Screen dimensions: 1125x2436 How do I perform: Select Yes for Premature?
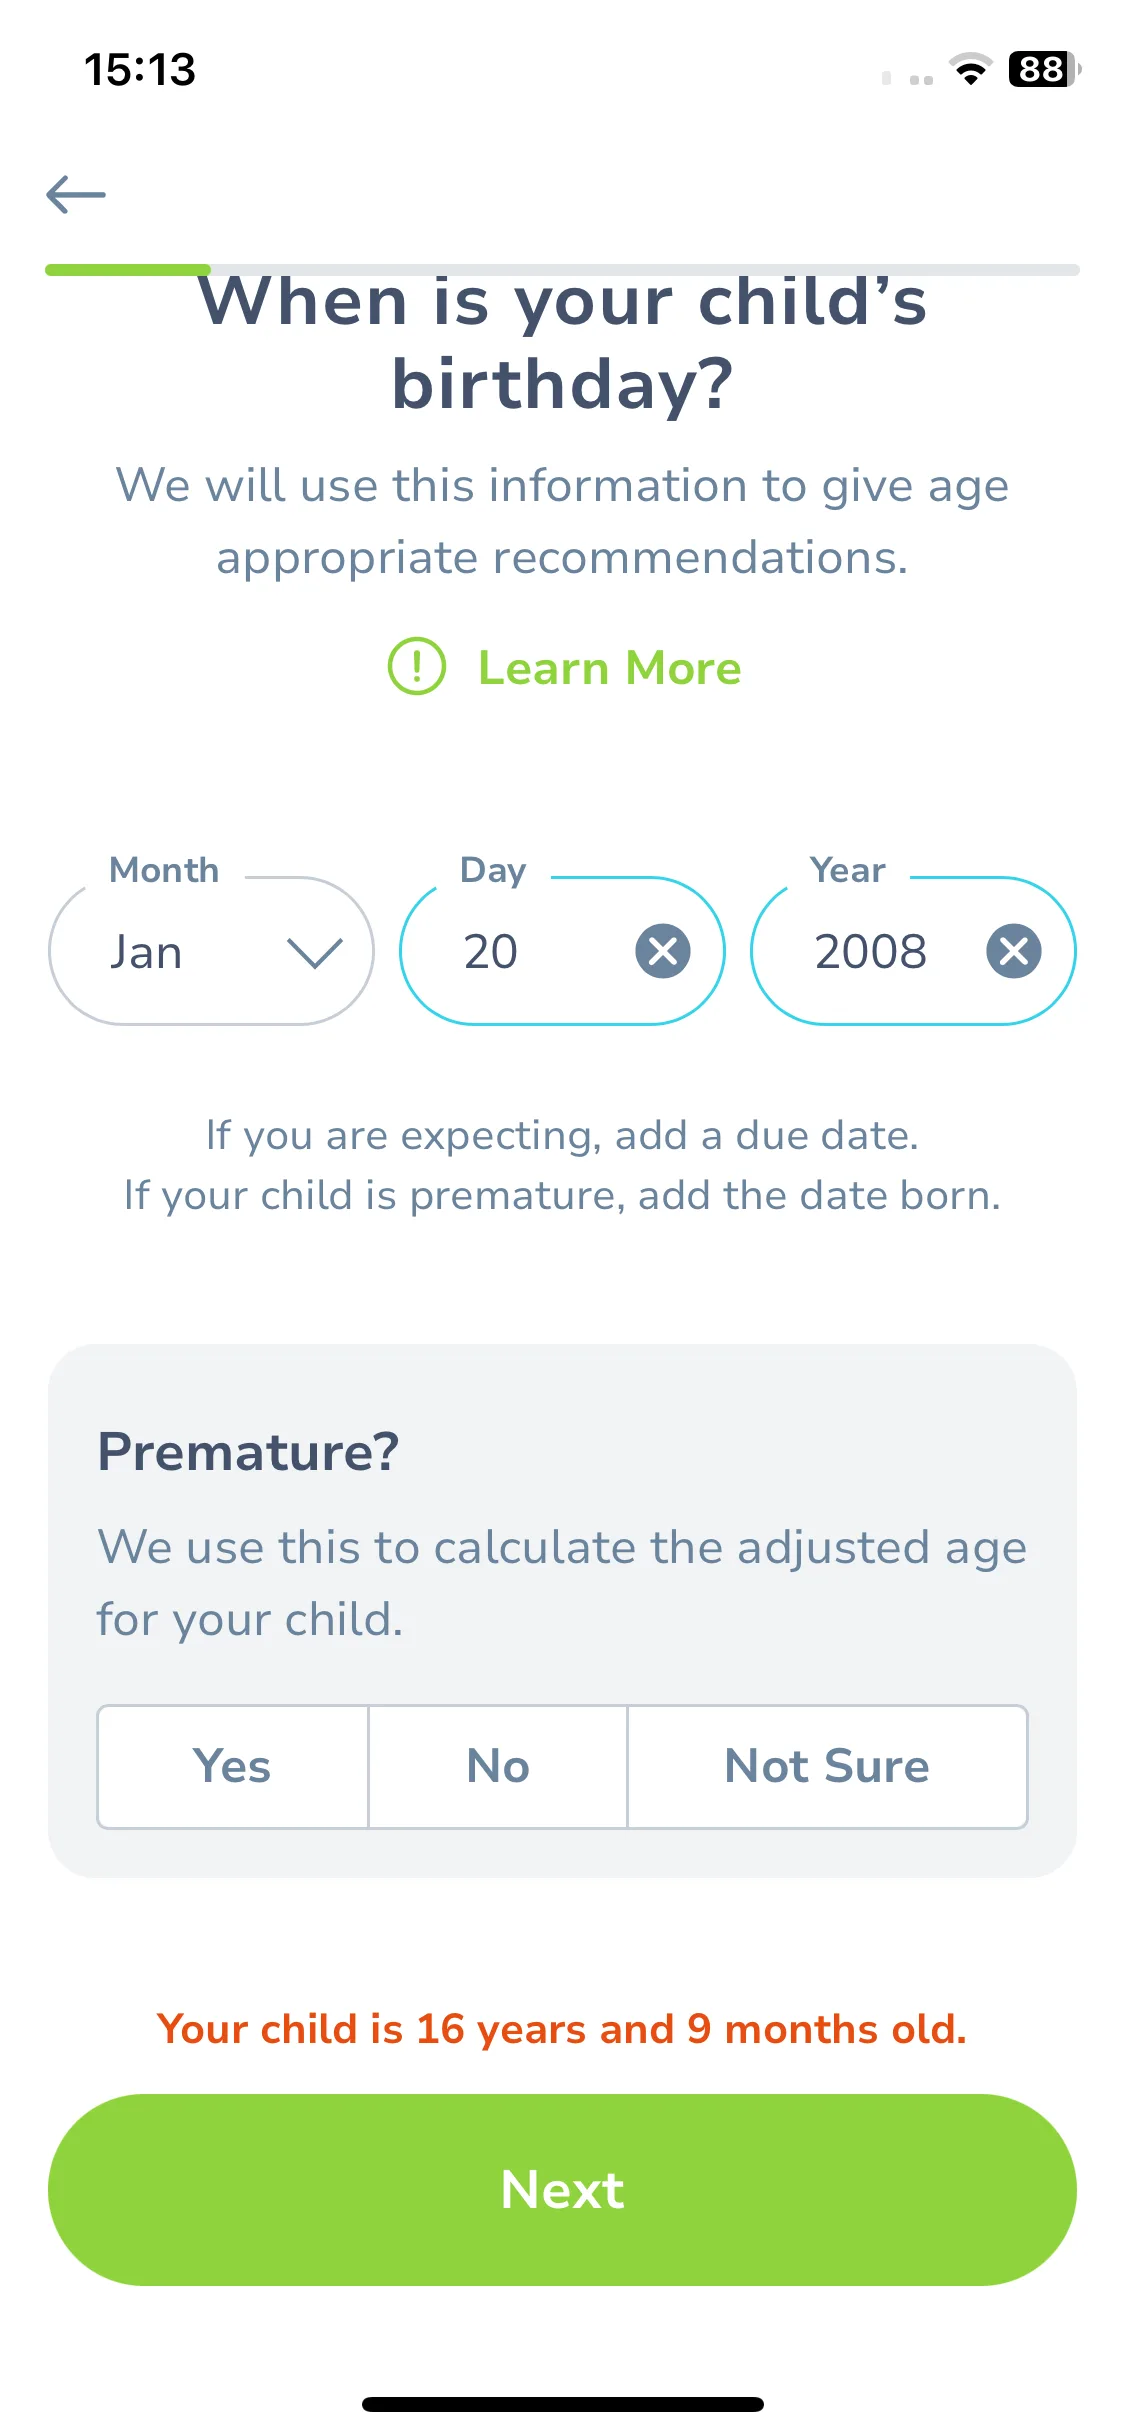point(233,1767)
